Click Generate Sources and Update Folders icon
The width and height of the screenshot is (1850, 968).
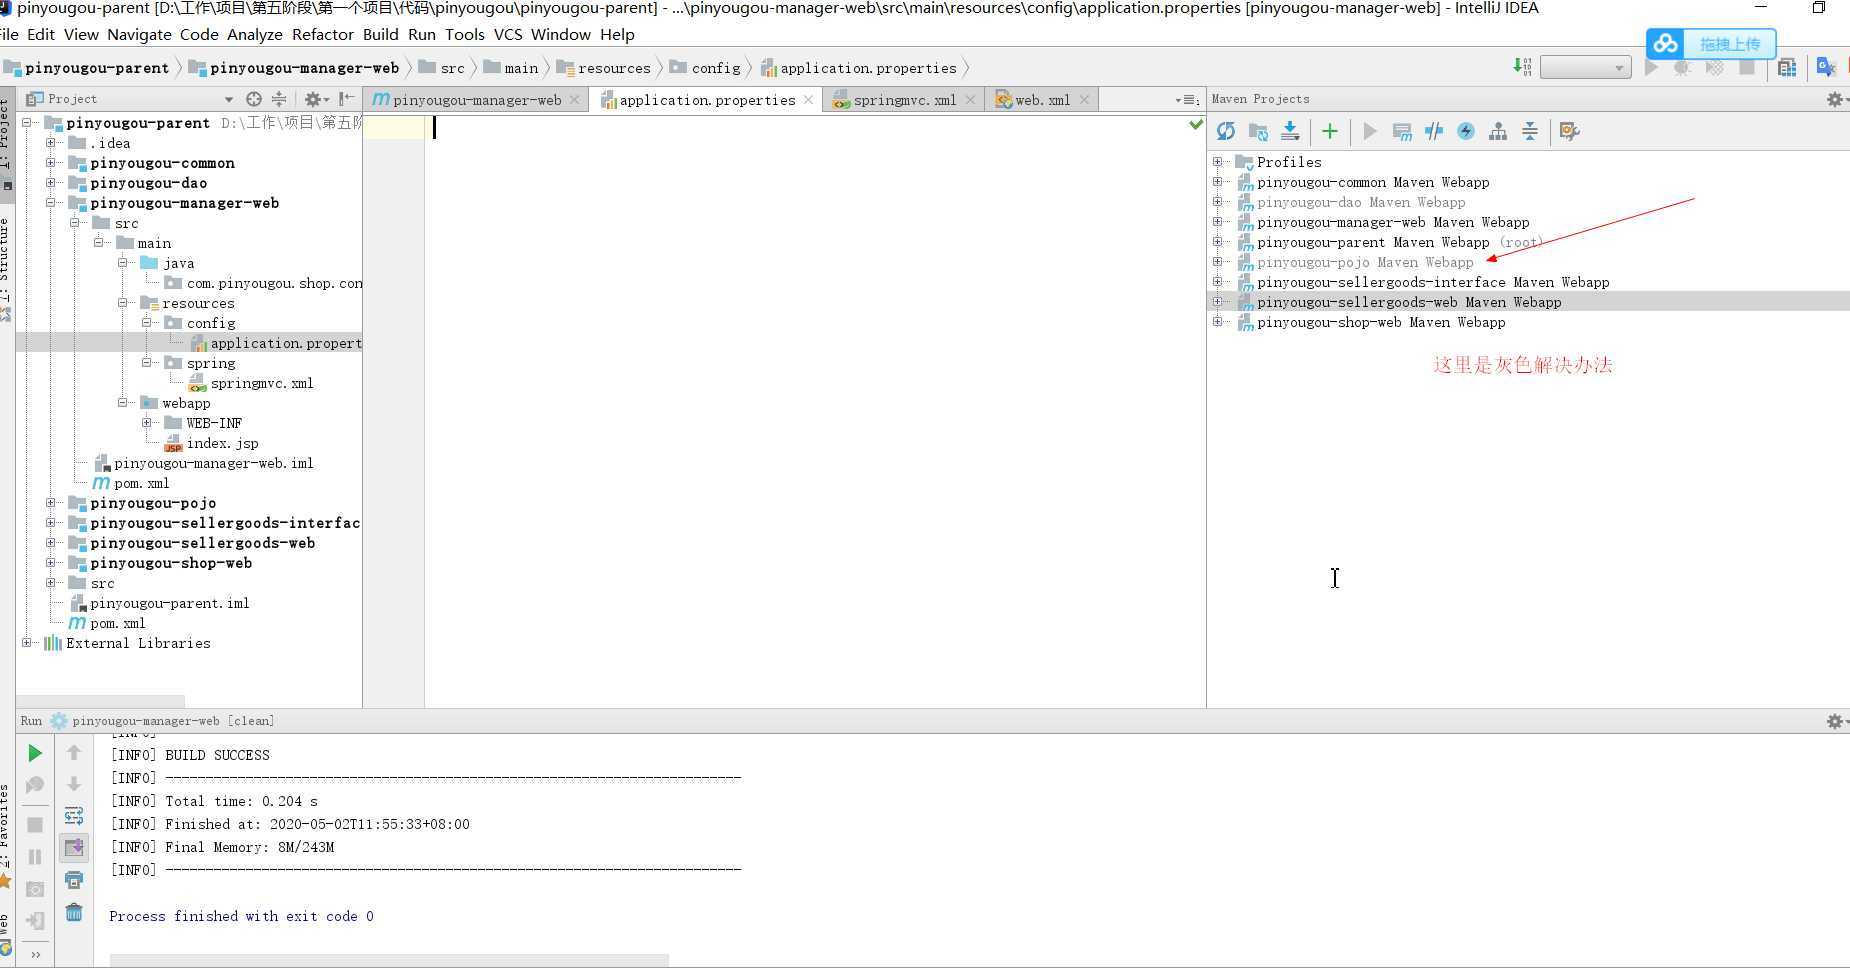point(1258,131)
